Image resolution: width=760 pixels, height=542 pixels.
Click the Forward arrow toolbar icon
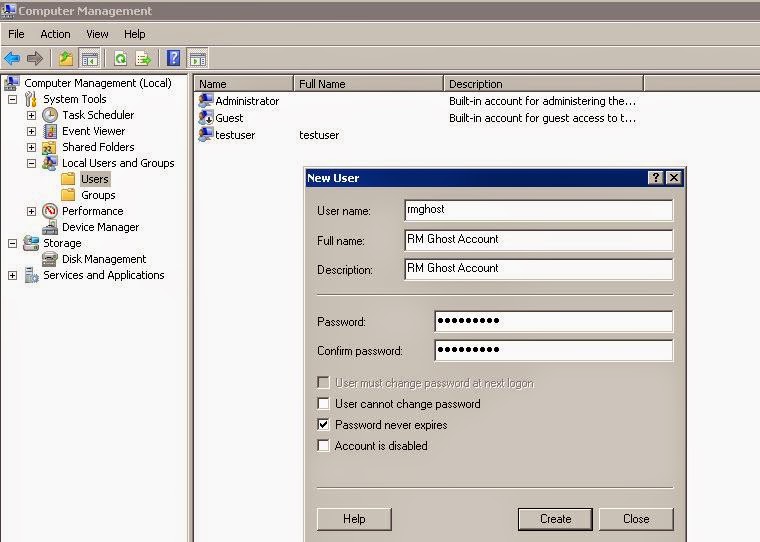[35, 59]
